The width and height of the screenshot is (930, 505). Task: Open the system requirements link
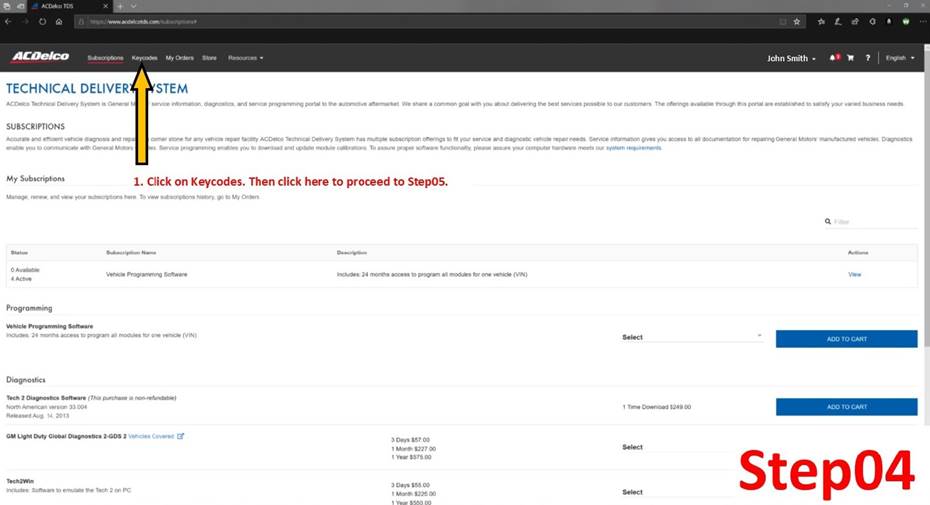coord(633,148)
